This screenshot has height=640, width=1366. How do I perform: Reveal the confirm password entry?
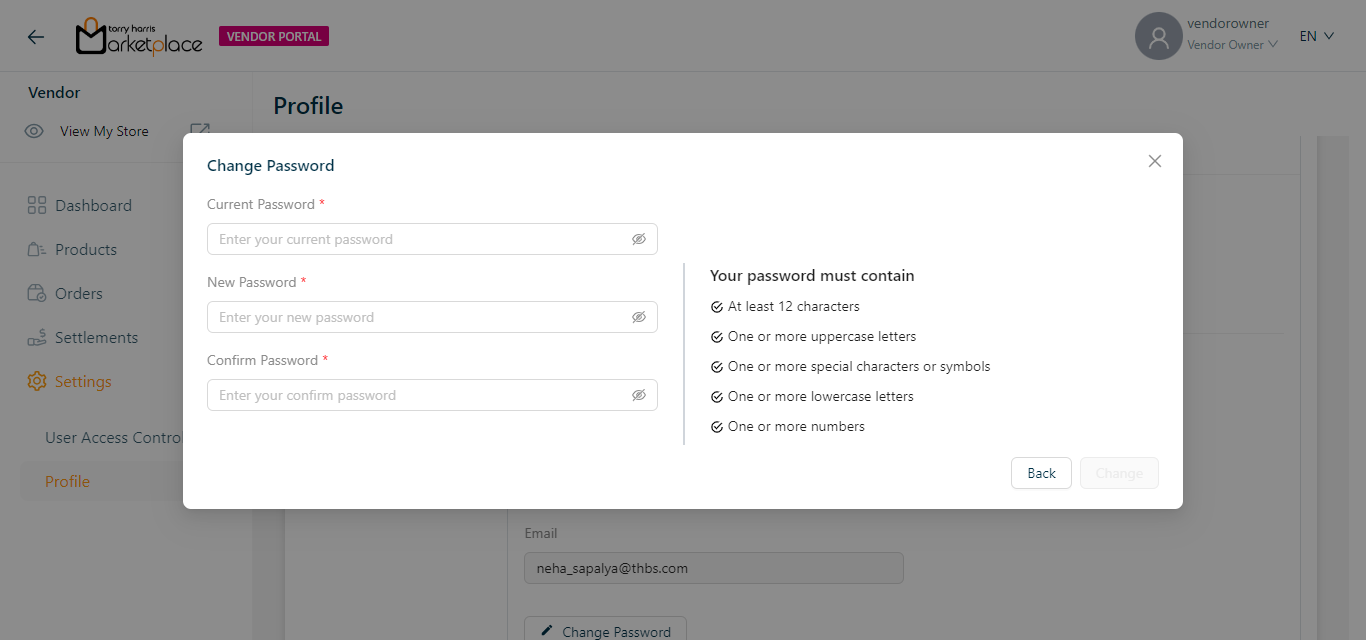[639, 395]
